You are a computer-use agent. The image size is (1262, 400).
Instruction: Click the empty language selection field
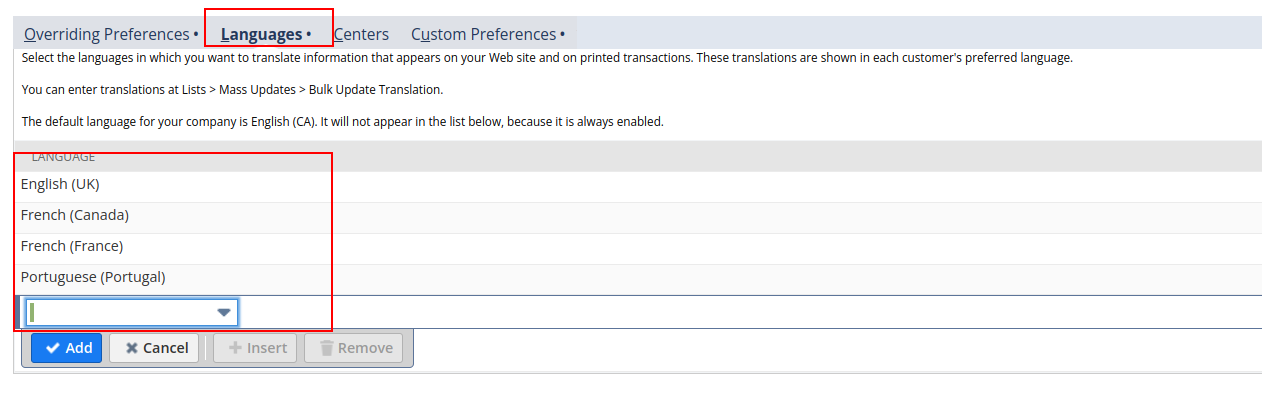click(120, 313)
